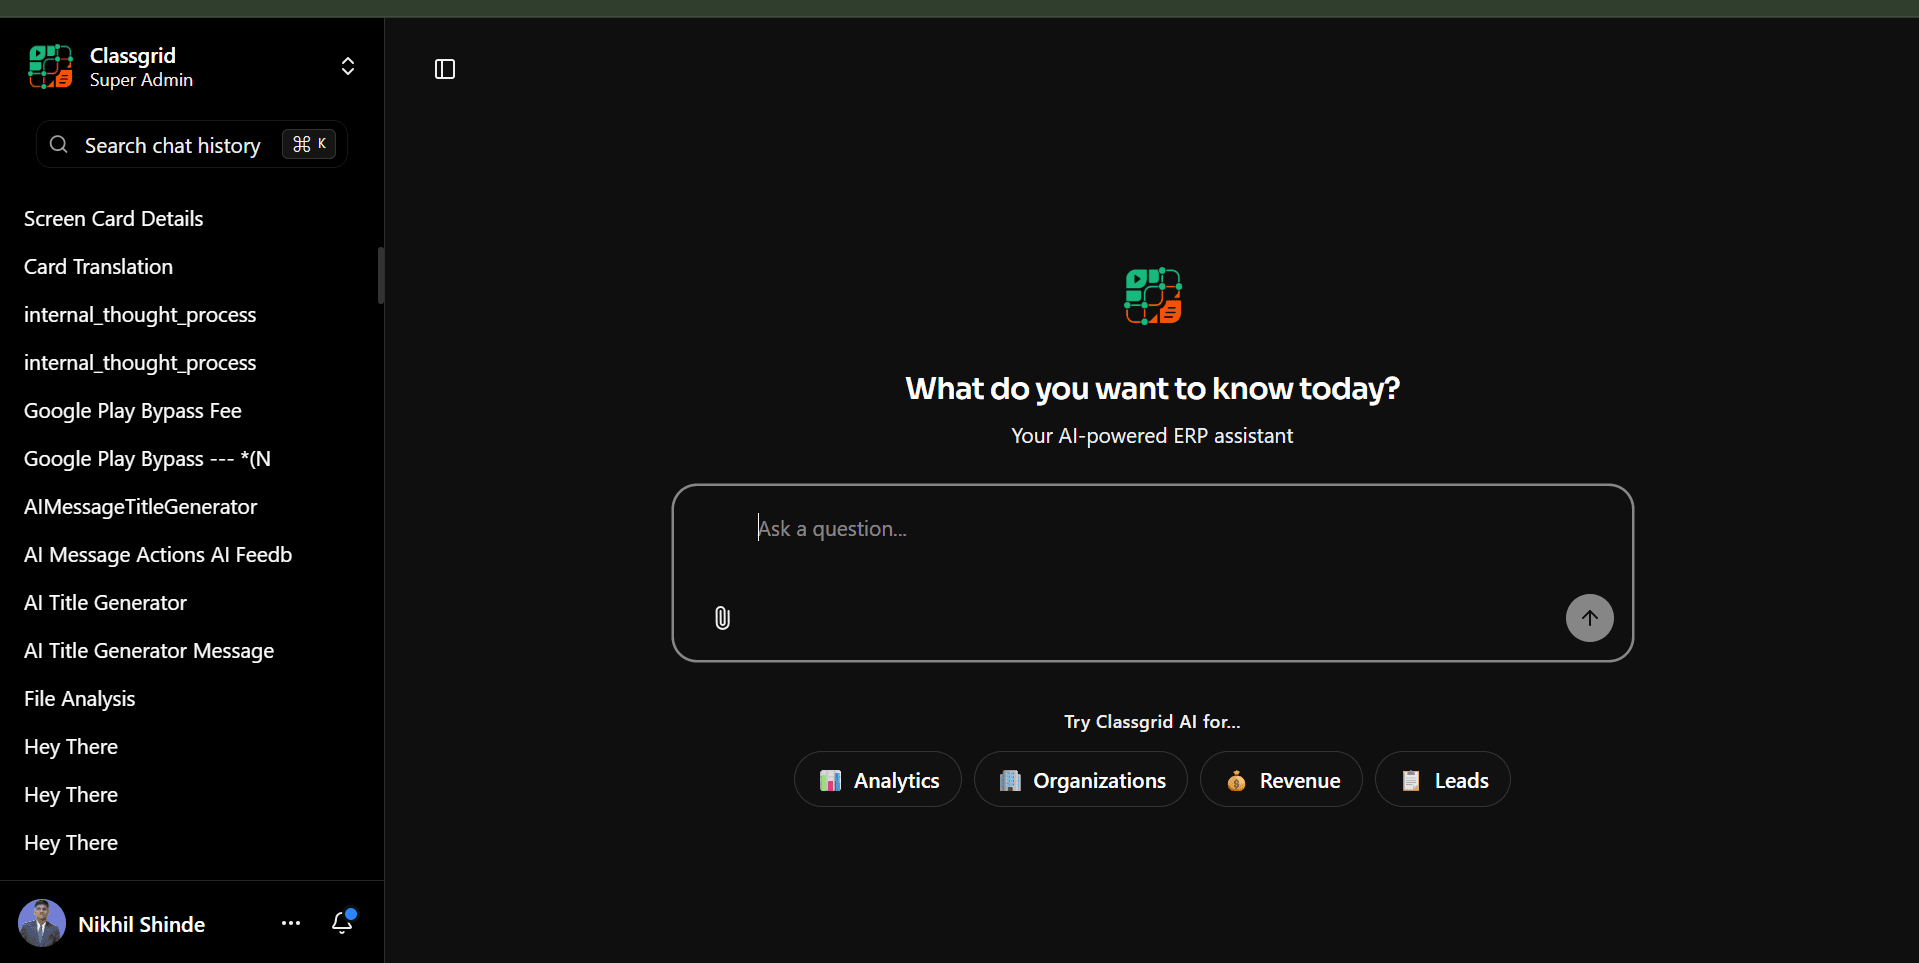Open the AI Title Generator chat
Viewport: 1919px width, 963px height.
105,603
